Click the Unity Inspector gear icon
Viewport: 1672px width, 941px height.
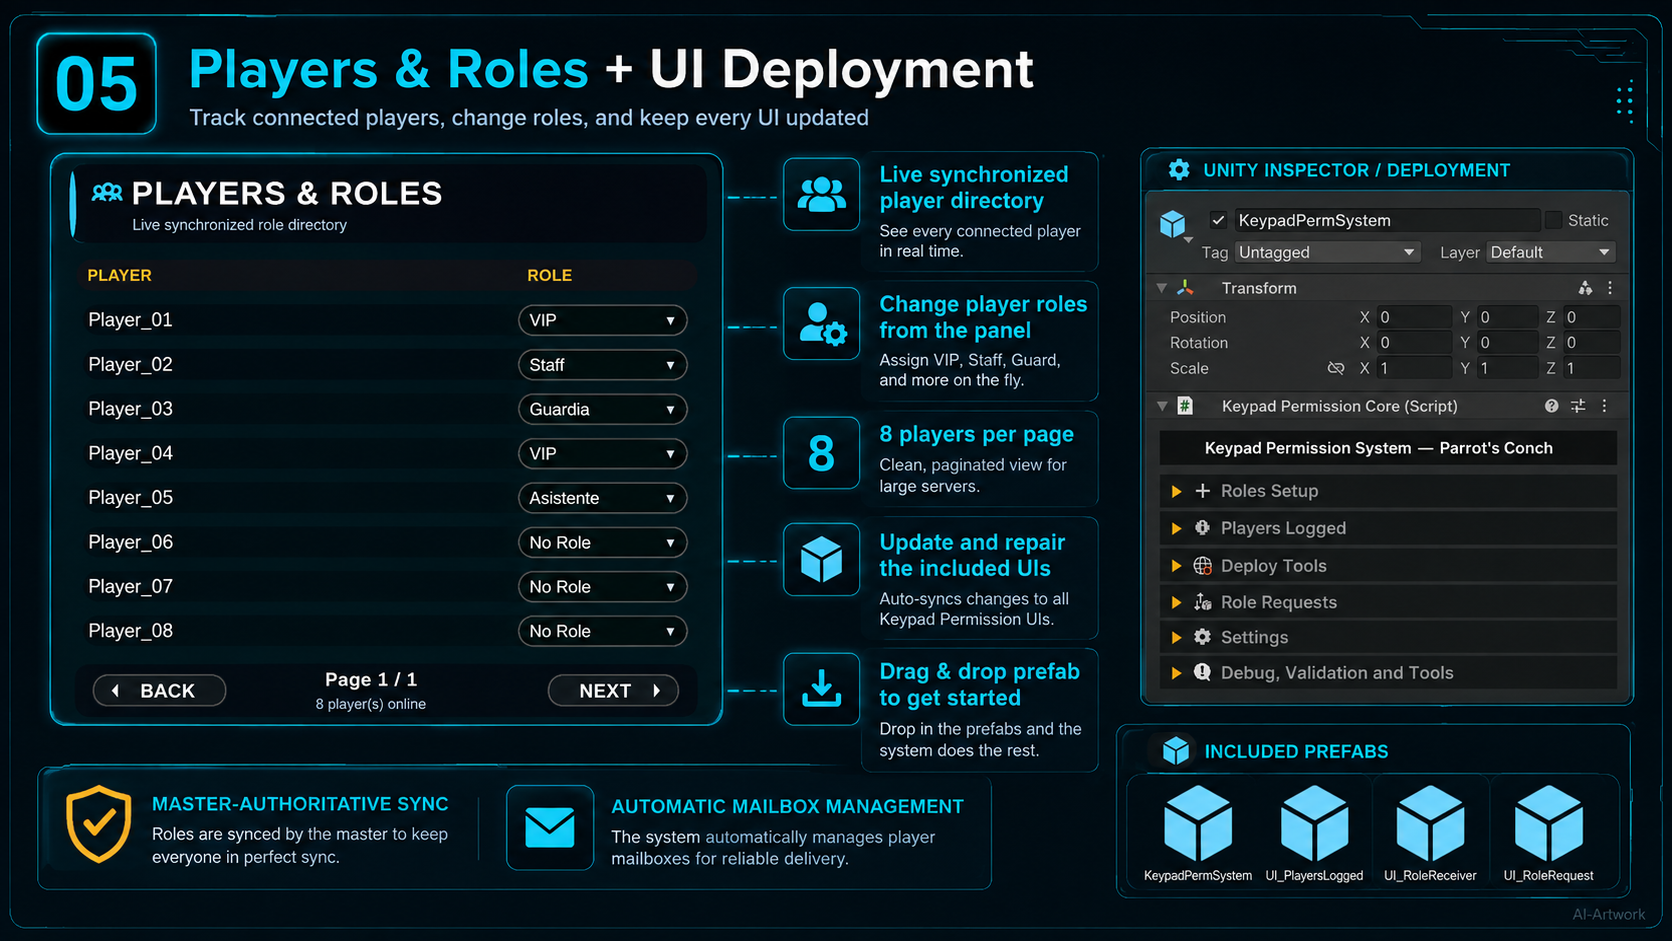pos(1179,170)
